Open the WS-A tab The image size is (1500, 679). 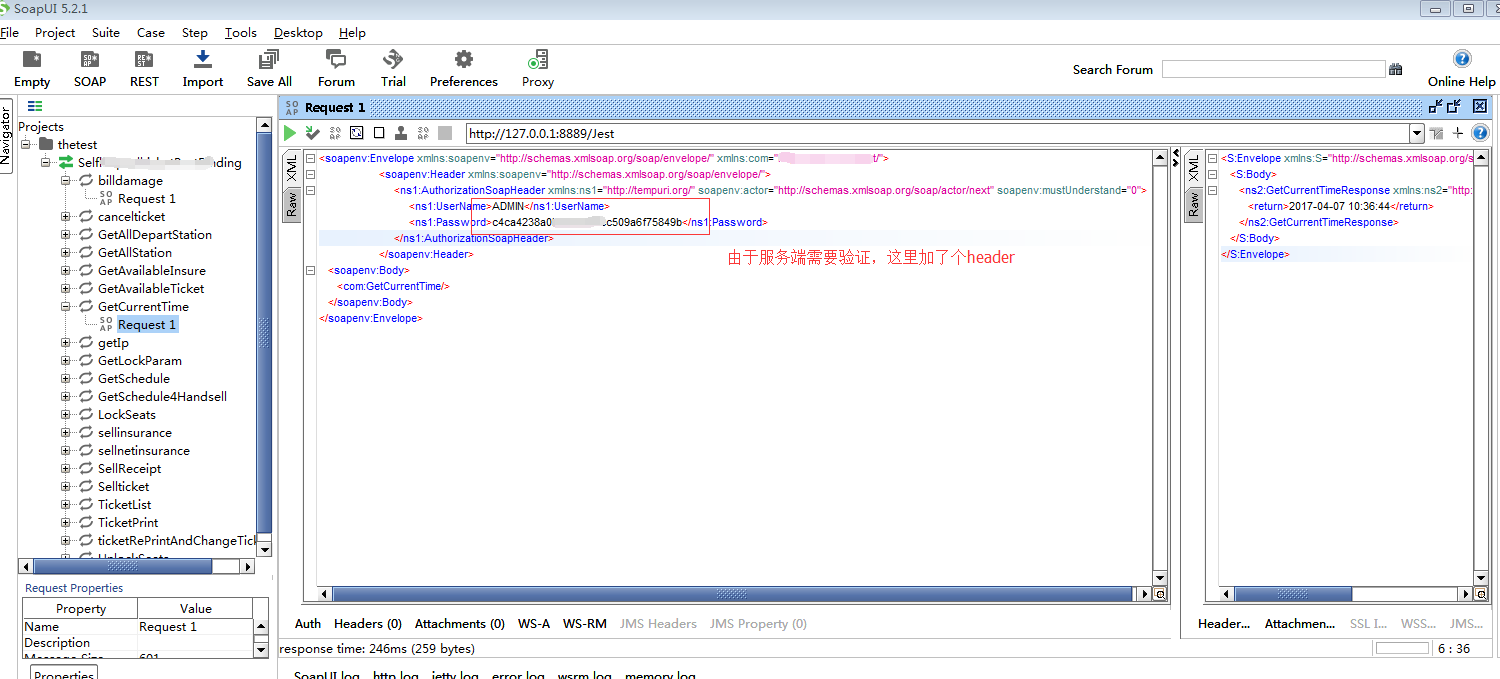[x=534, y=623]
